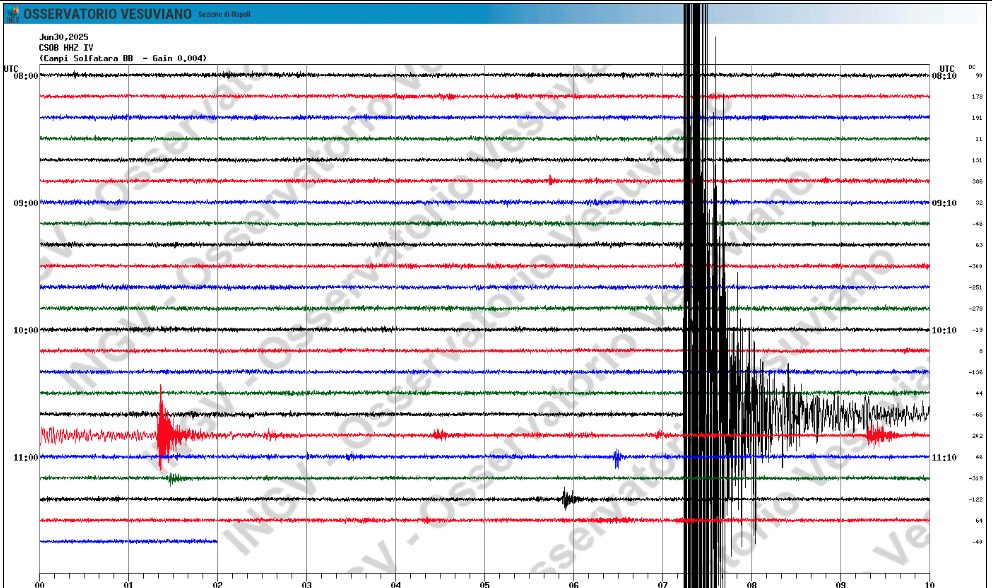Click the large red earthquake burst near minute 01
The width and height of the screenshot is (992, 588).
pos(166,429)
